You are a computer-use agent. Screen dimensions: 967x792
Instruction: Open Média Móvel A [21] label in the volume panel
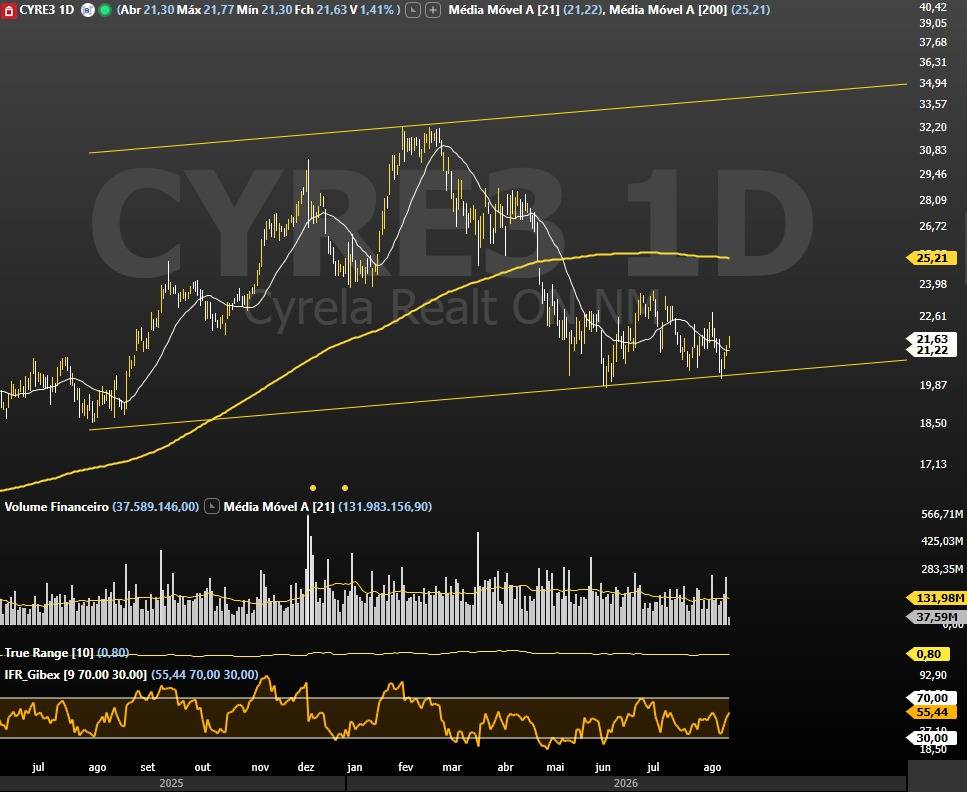coord(279,506)
